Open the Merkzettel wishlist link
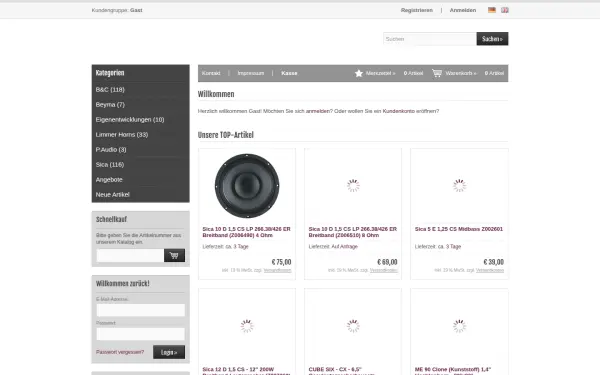Image resolution: width=600 pixels, height=375 pixels. click(x=380, y=73)
